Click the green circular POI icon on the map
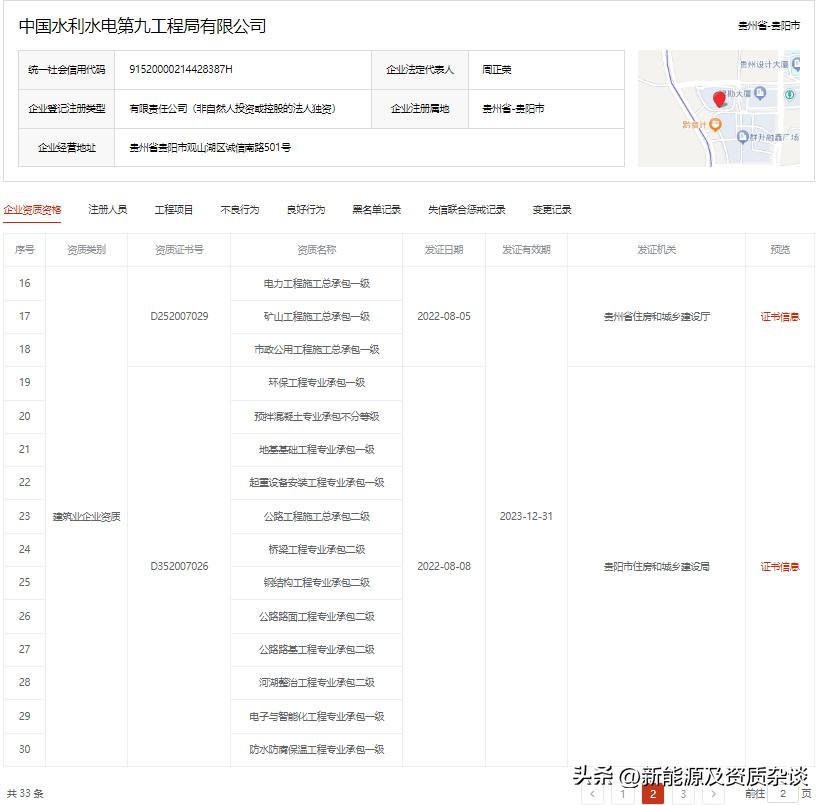The height and width of the screenshot is (805, 827). click(789, 95)
